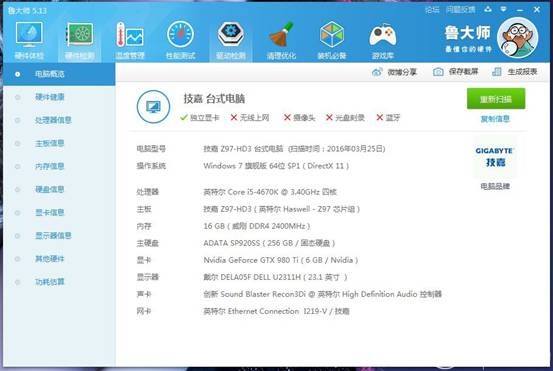Click the 保存截屏 camera icon
This screenshot has height=371, width=553.
click(438, 72)
